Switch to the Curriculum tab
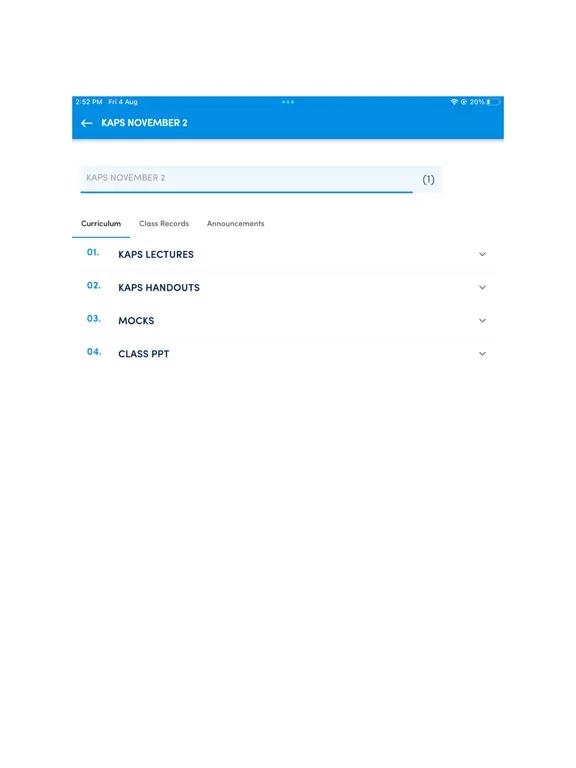576x768 pixels. click(101, 223)
